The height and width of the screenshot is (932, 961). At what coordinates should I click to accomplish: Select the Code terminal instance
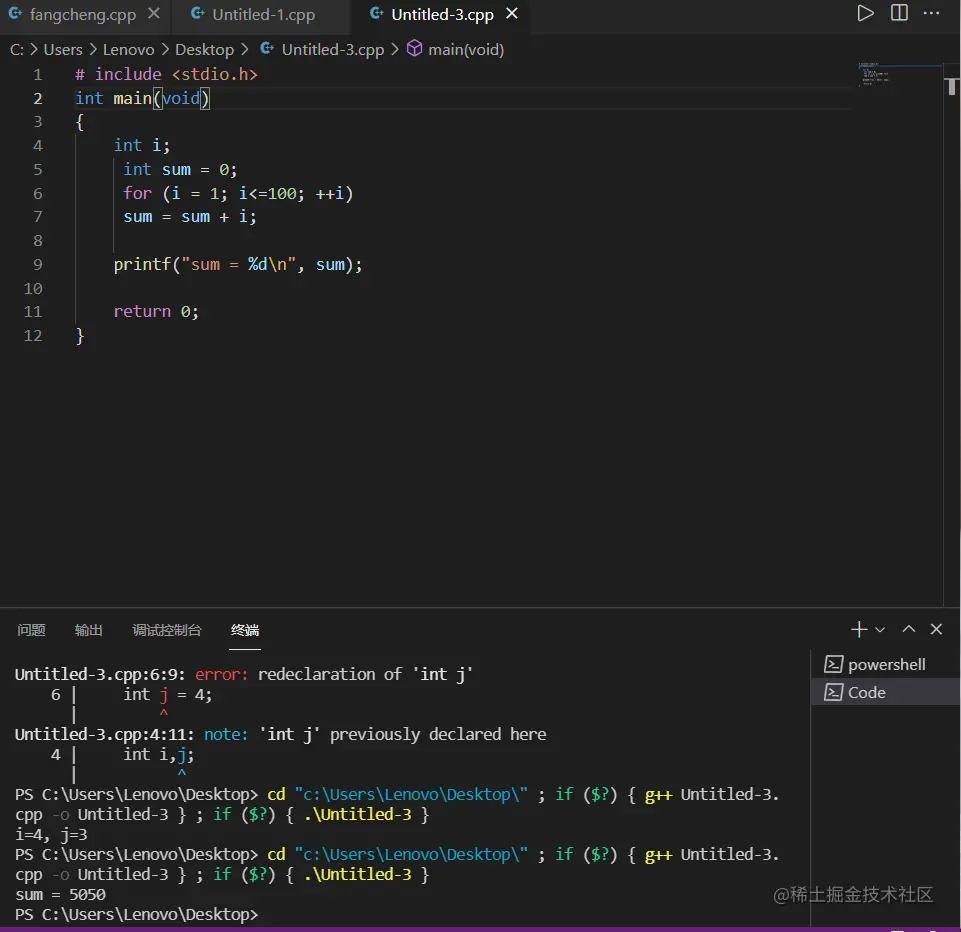point(885,692)
